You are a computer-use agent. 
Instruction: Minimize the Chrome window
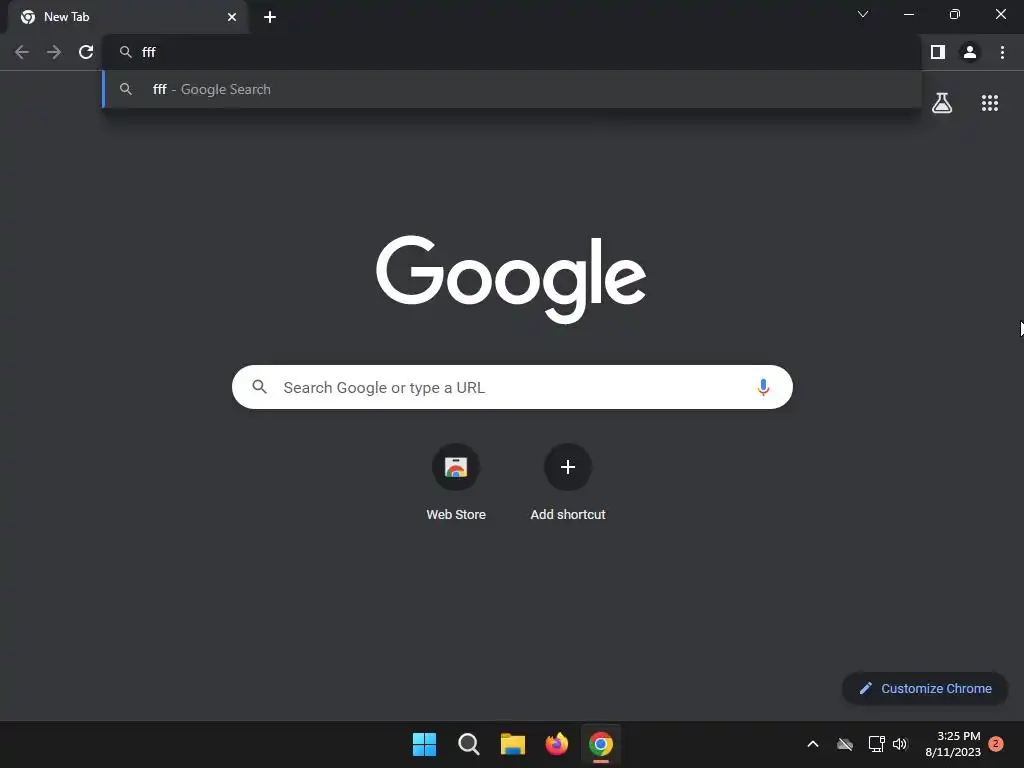(908, 14)
